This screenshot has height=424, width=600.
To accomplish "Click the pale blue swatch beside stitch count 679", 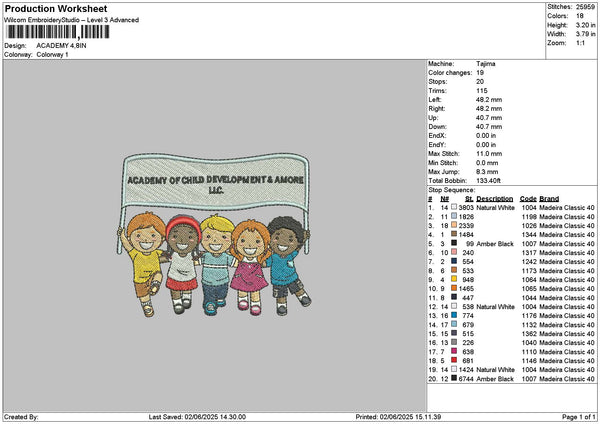I will coord(454,324).
